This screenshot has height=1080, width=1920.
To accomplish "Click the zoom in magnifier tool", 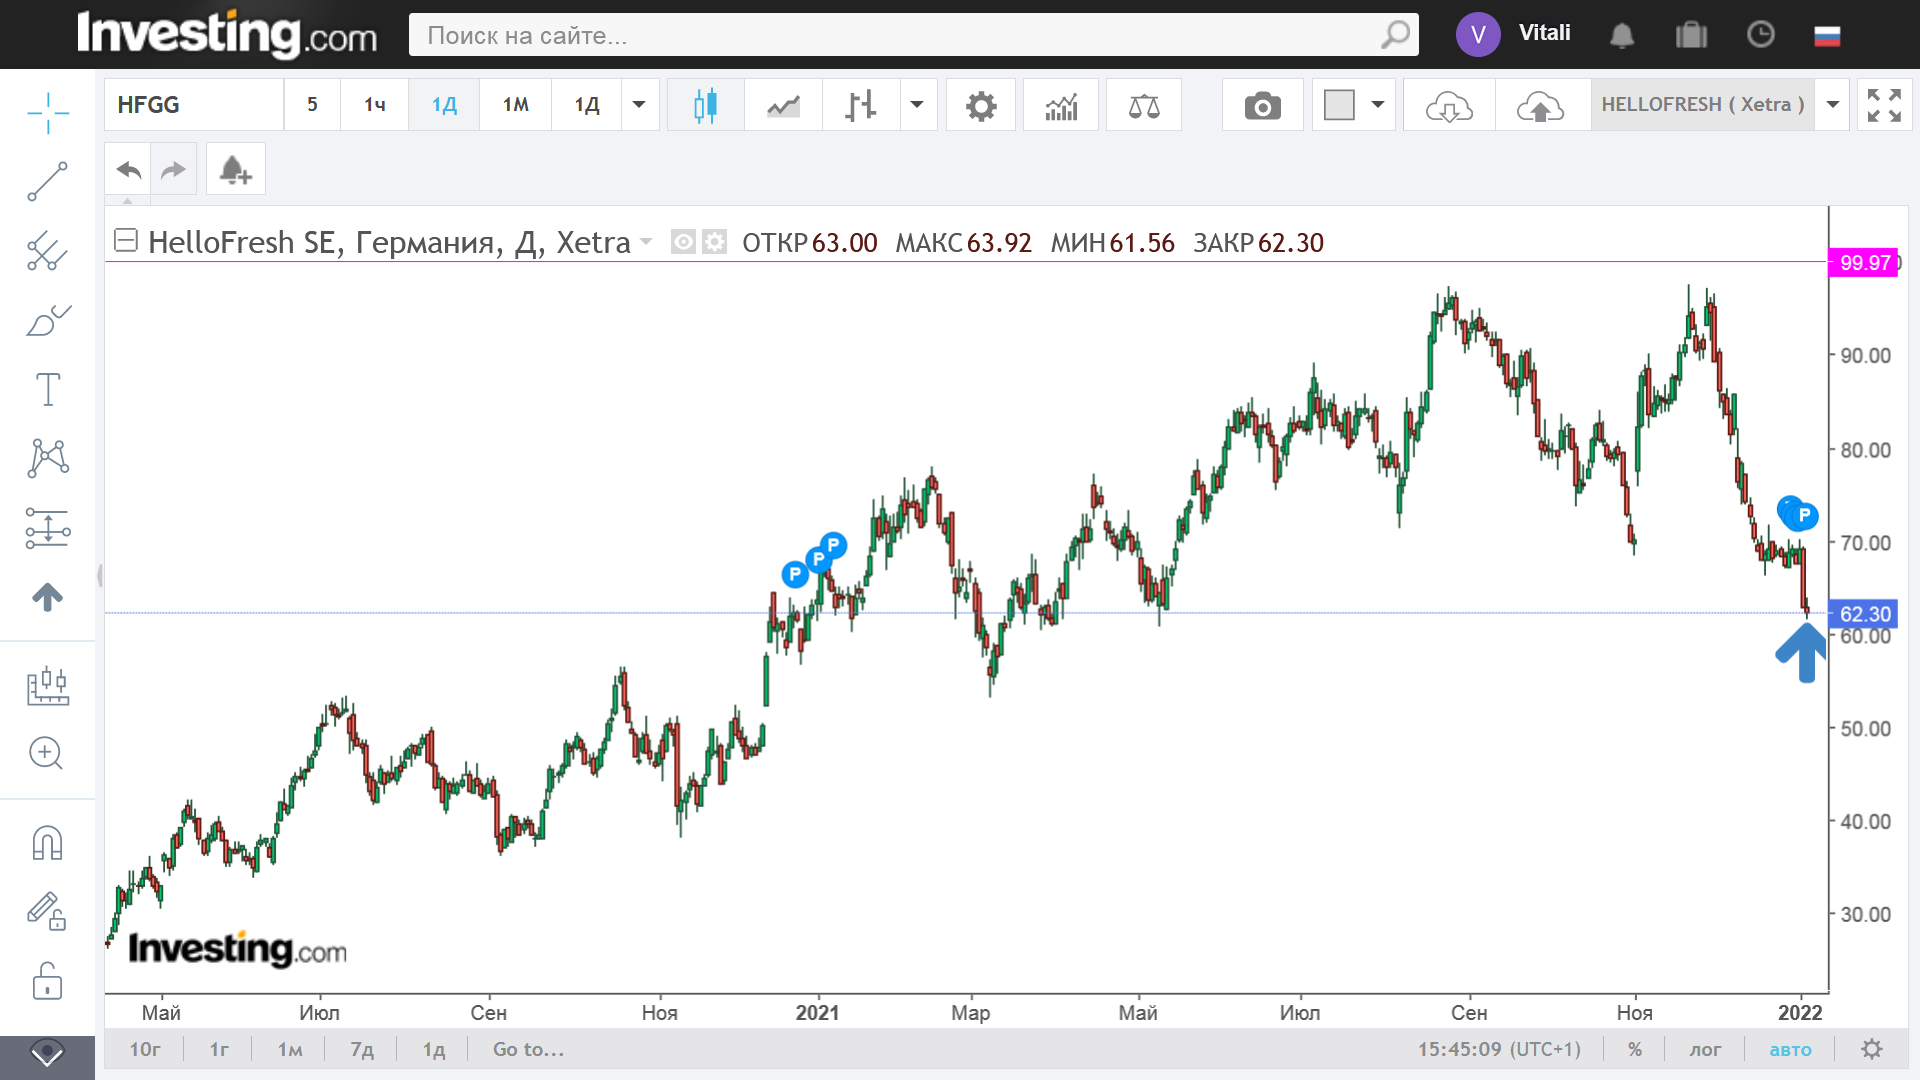I will point(47,753).
